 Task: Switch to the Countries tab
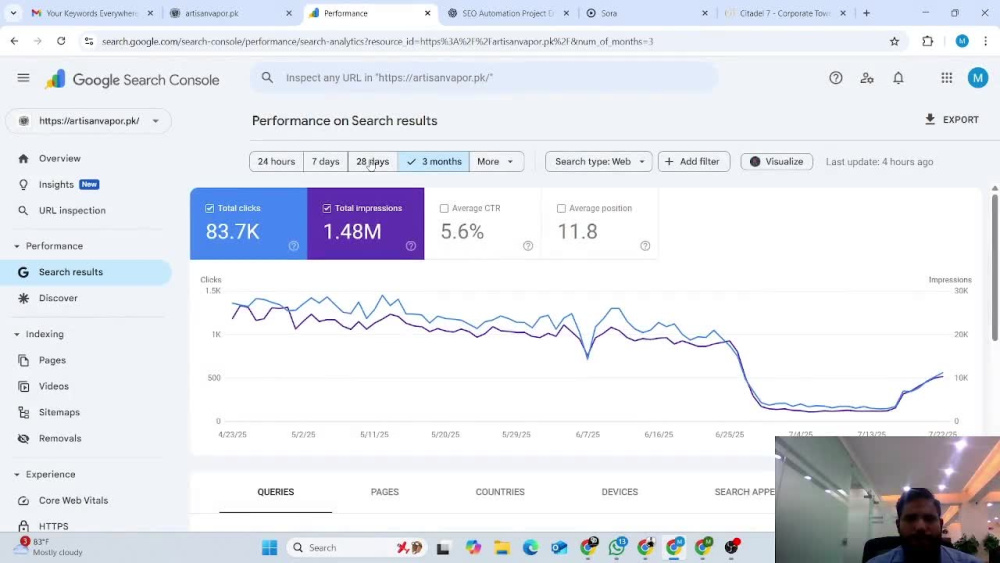pyautogui.click(x=500, y=492)
